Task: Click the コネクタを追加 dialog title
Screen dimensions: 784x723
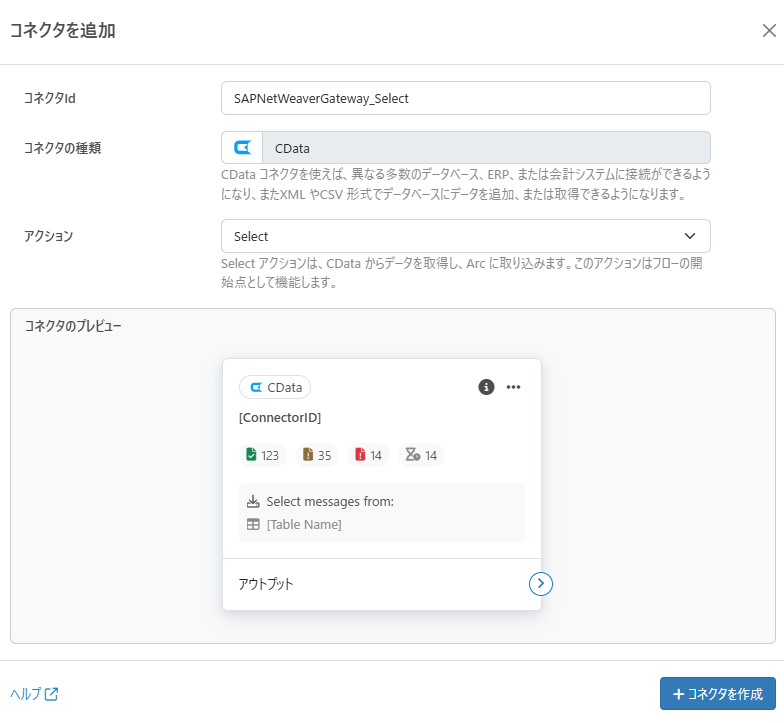Action: [63, 30]
